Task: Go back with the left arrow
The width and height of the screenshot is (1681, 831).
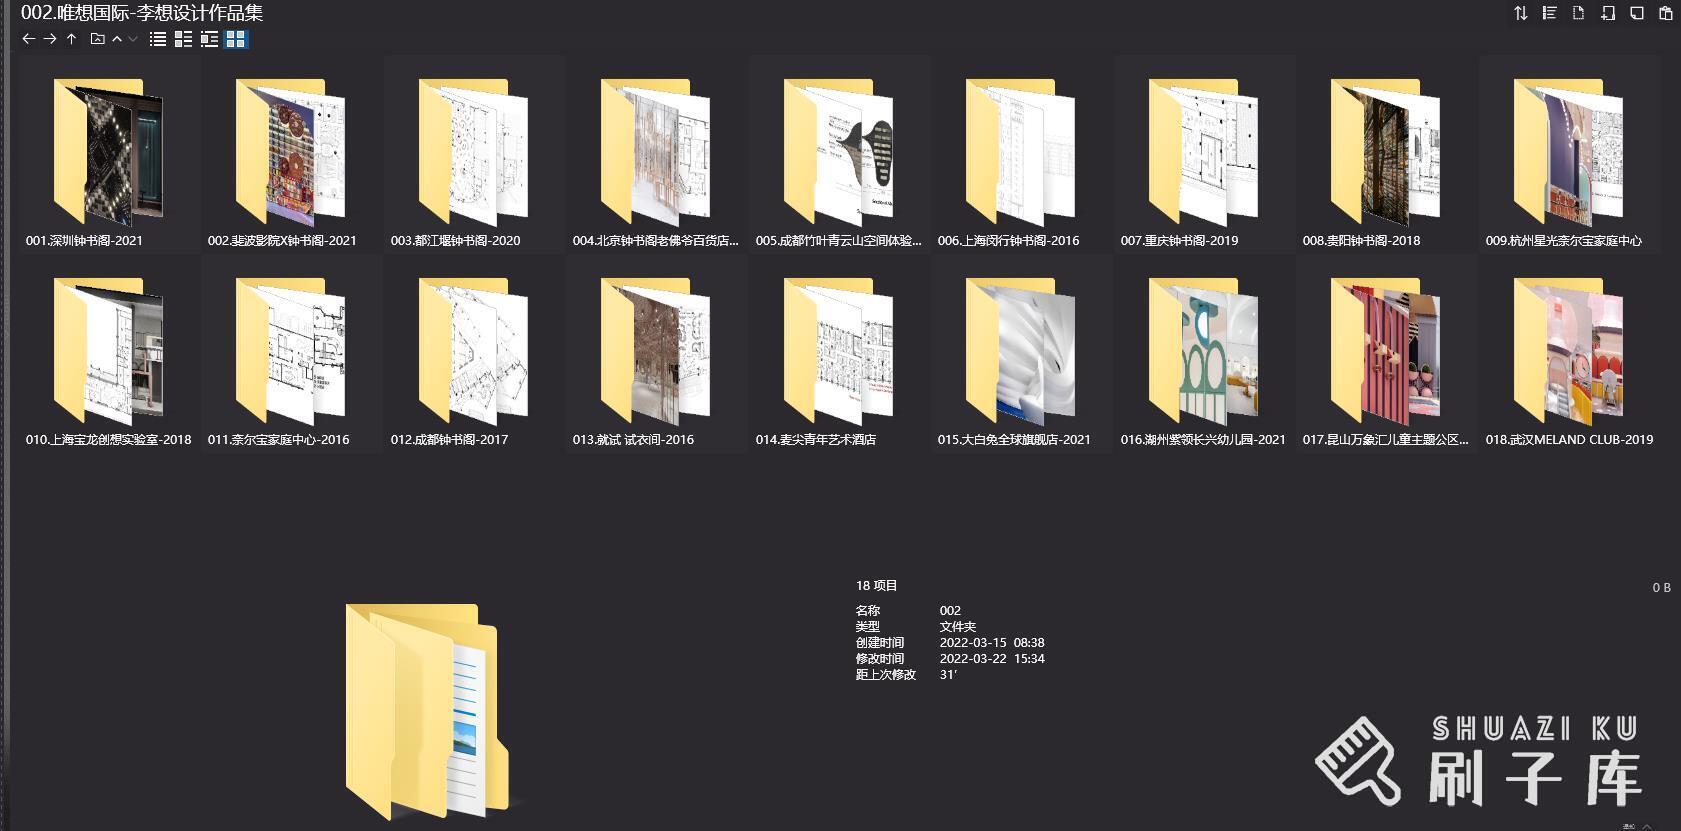Action: point(28,39)
